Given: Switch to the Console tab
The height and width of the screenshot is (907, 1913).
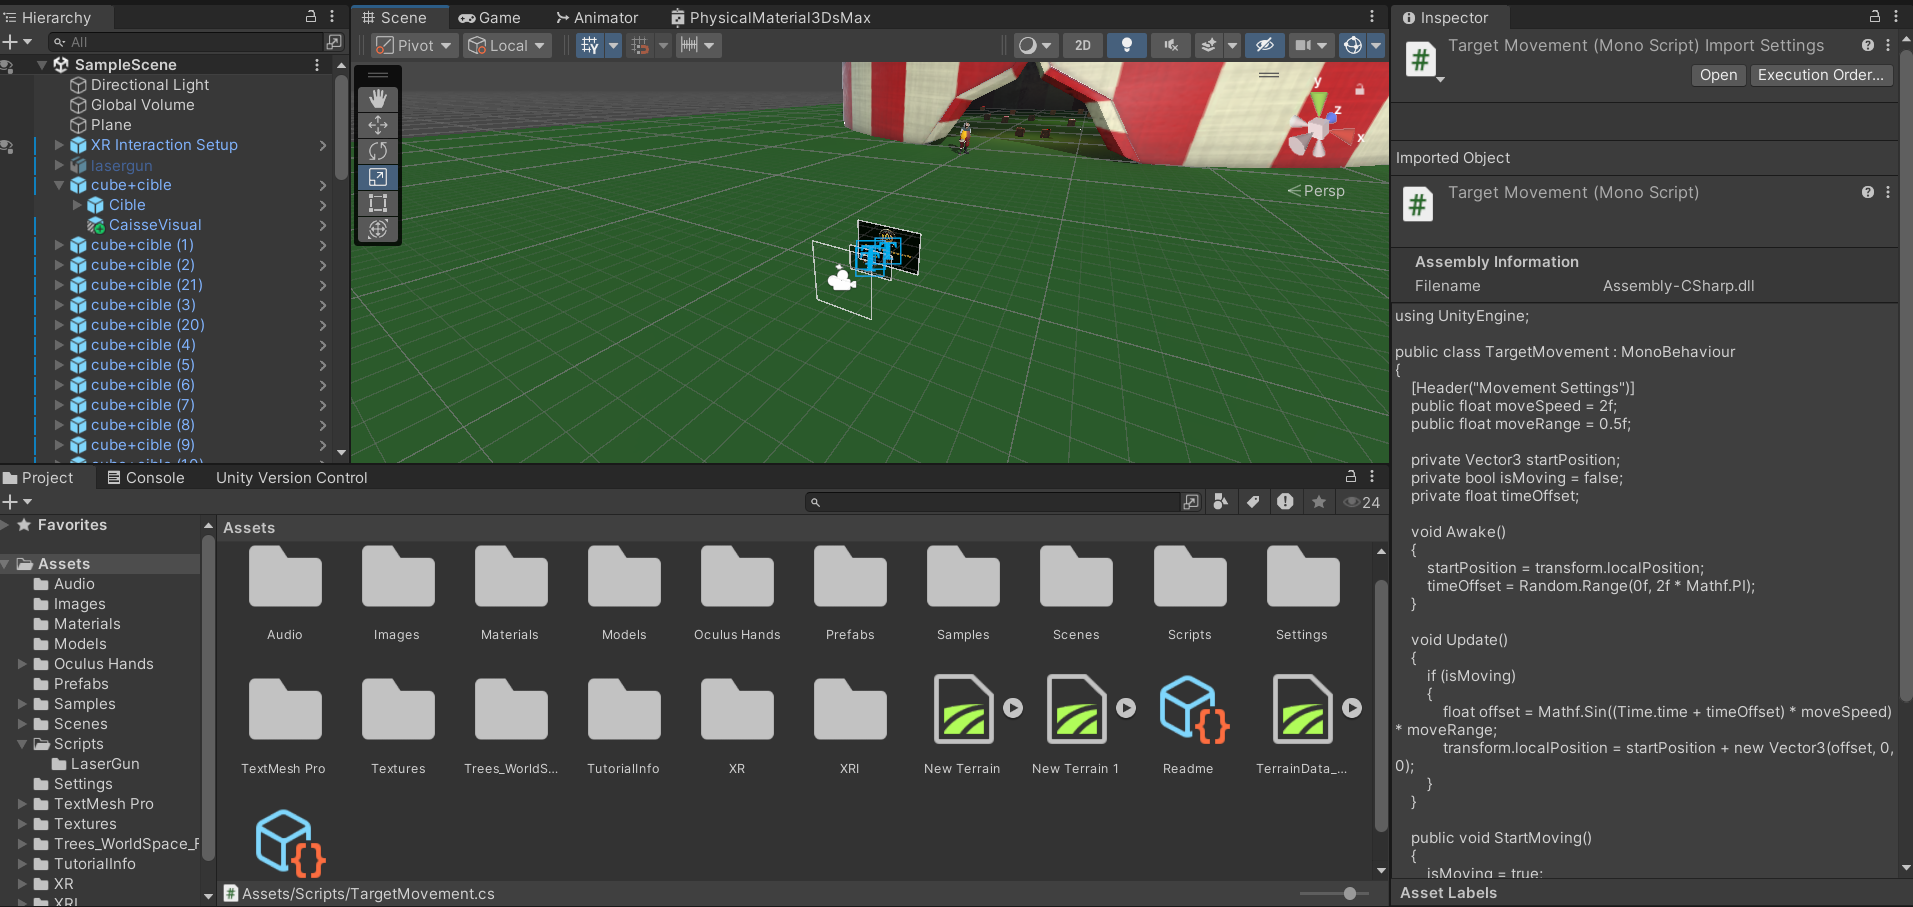Looking at the screenshot, I should click(x=145, y=478).
